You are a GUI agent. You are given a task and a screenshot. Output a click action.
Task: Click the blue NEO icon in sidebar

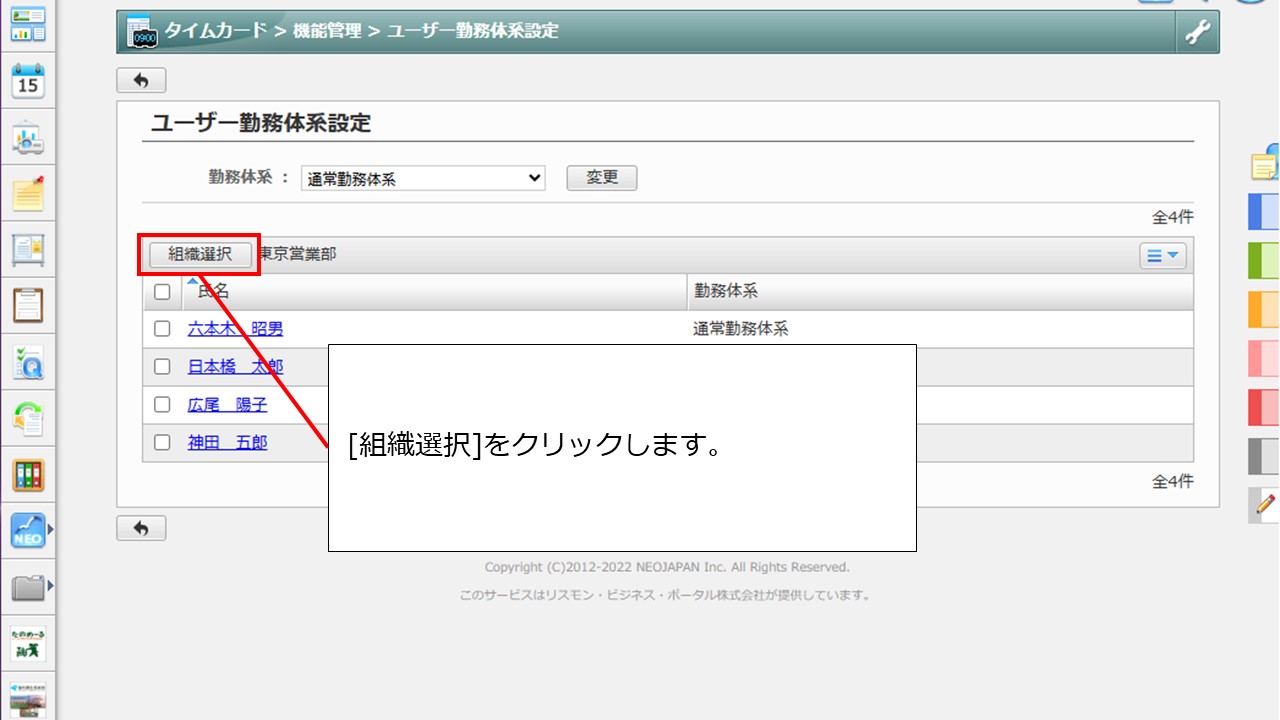(28, 530)
